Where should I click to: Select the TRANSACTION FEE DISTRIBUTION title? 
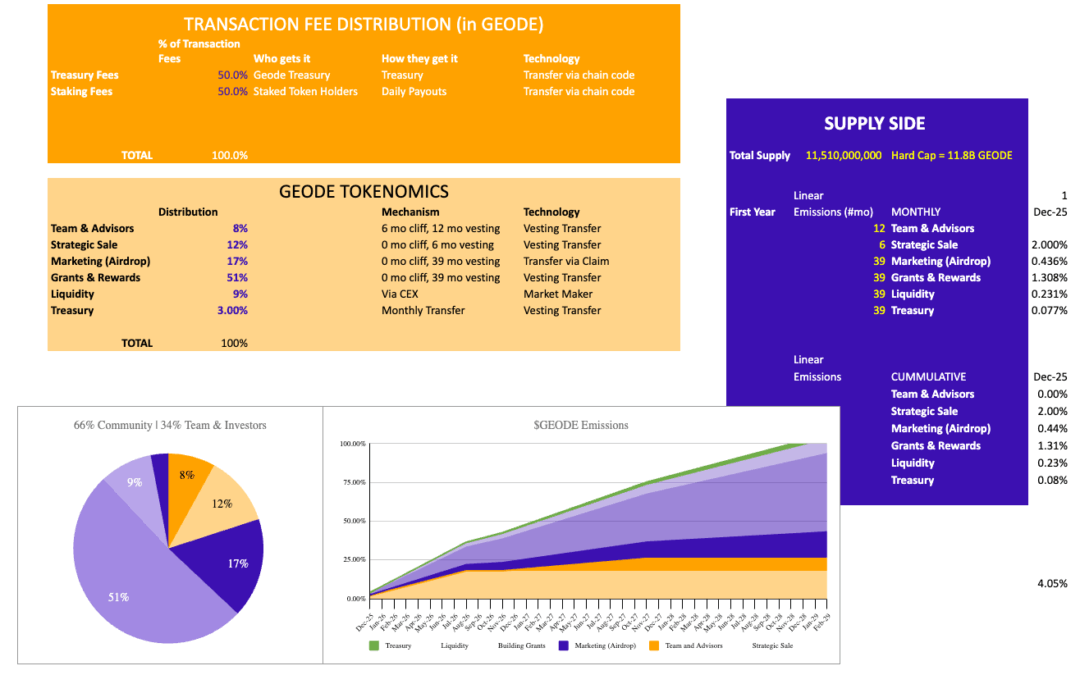pos(363,24)
